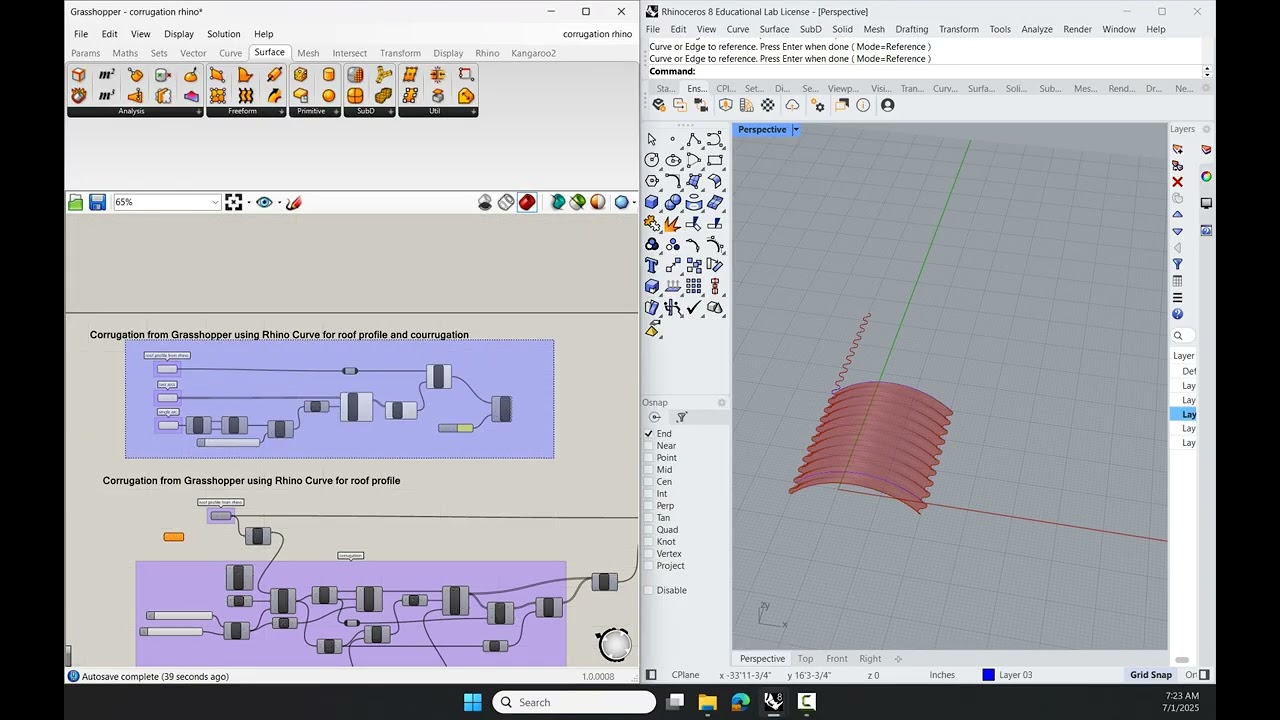Enable the Mid osnap checkbox
This screenshot has width=1280, height=720.
pos(649,470)
